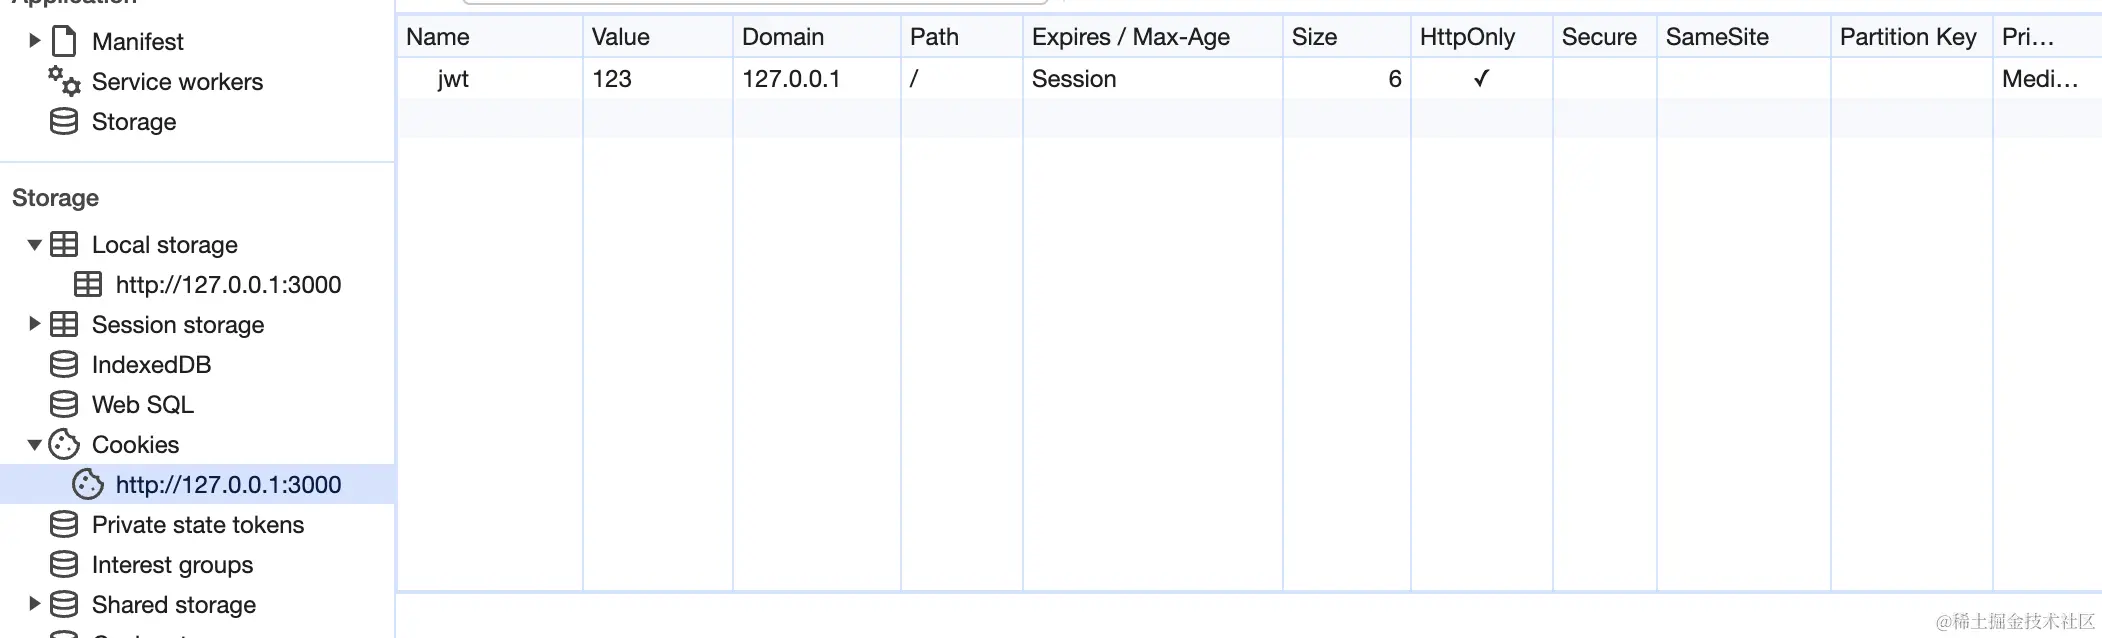Select the IndexedDB item
The width and height of the screenshot is (2102, 638).
pos(151,364)
